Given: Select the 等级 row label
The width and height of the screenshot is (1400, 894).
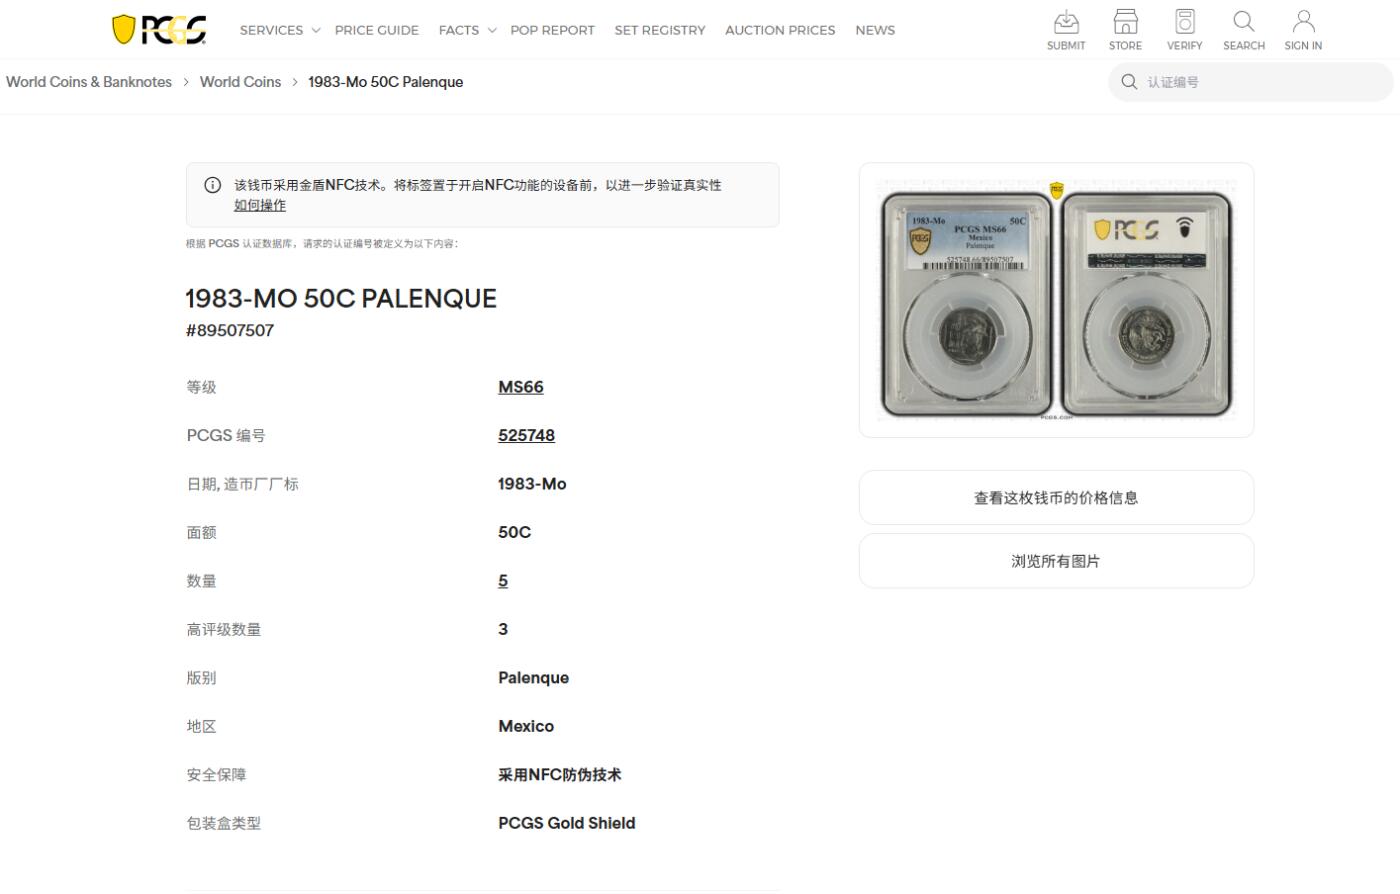Looking at the screenshot, I should (201, 387).
